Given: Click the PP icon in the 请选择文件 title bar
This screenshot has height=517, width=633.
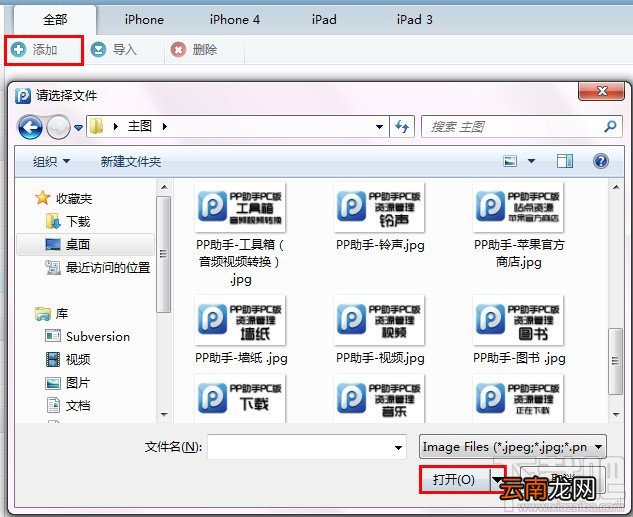Looking at the screenshot, I should (23, 96).
